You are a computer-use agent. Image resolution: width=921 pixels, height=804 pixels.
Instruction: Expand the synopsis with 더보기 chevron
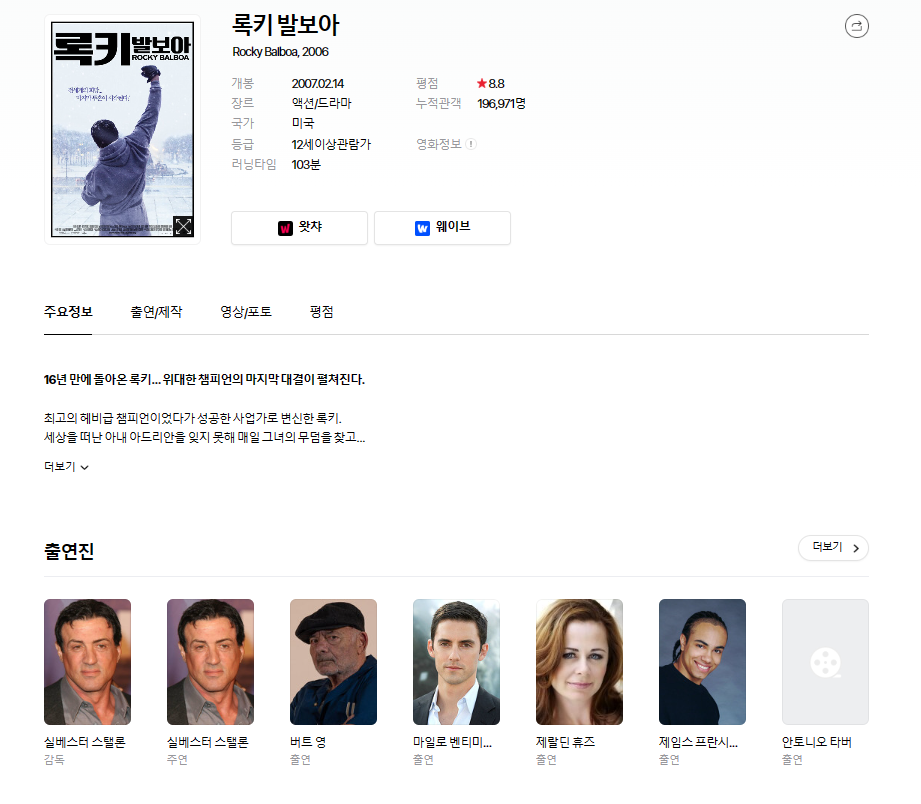point(67,467)
